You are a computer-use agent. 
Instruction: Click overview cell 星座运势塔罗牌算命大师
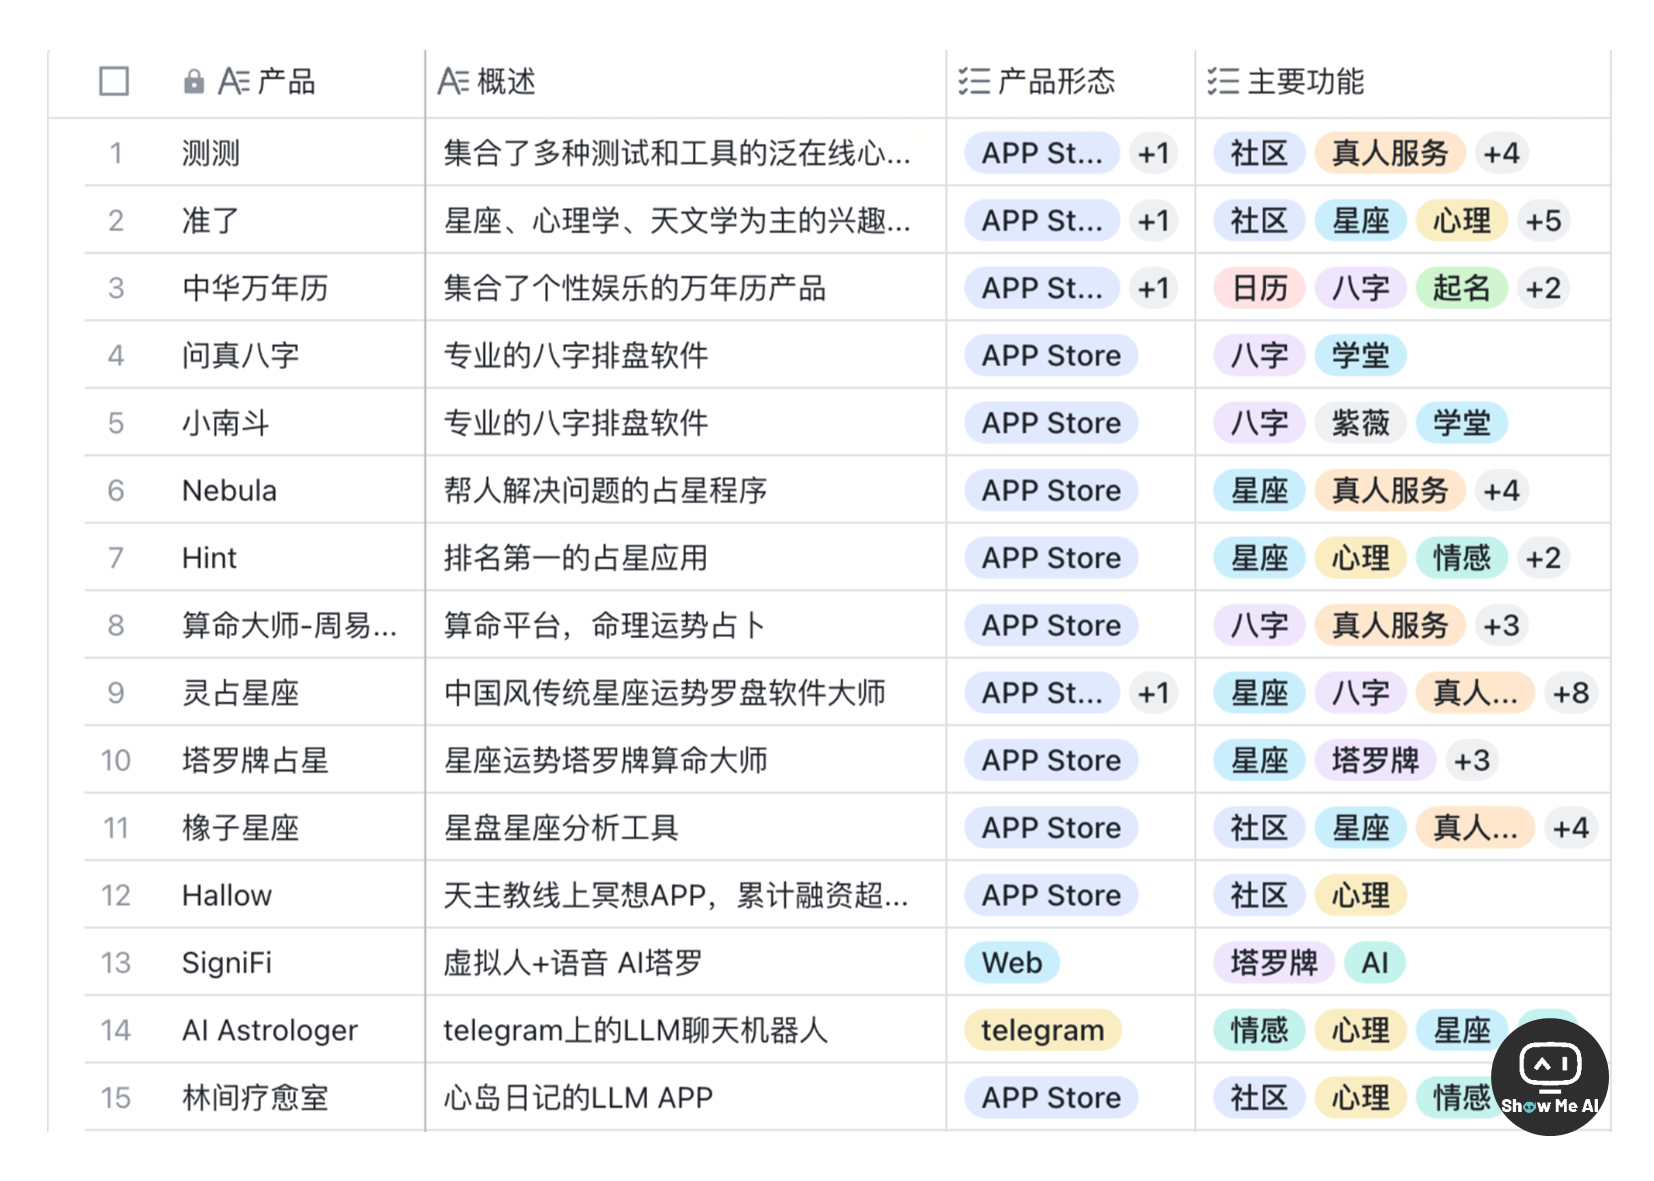click(605, 760)
